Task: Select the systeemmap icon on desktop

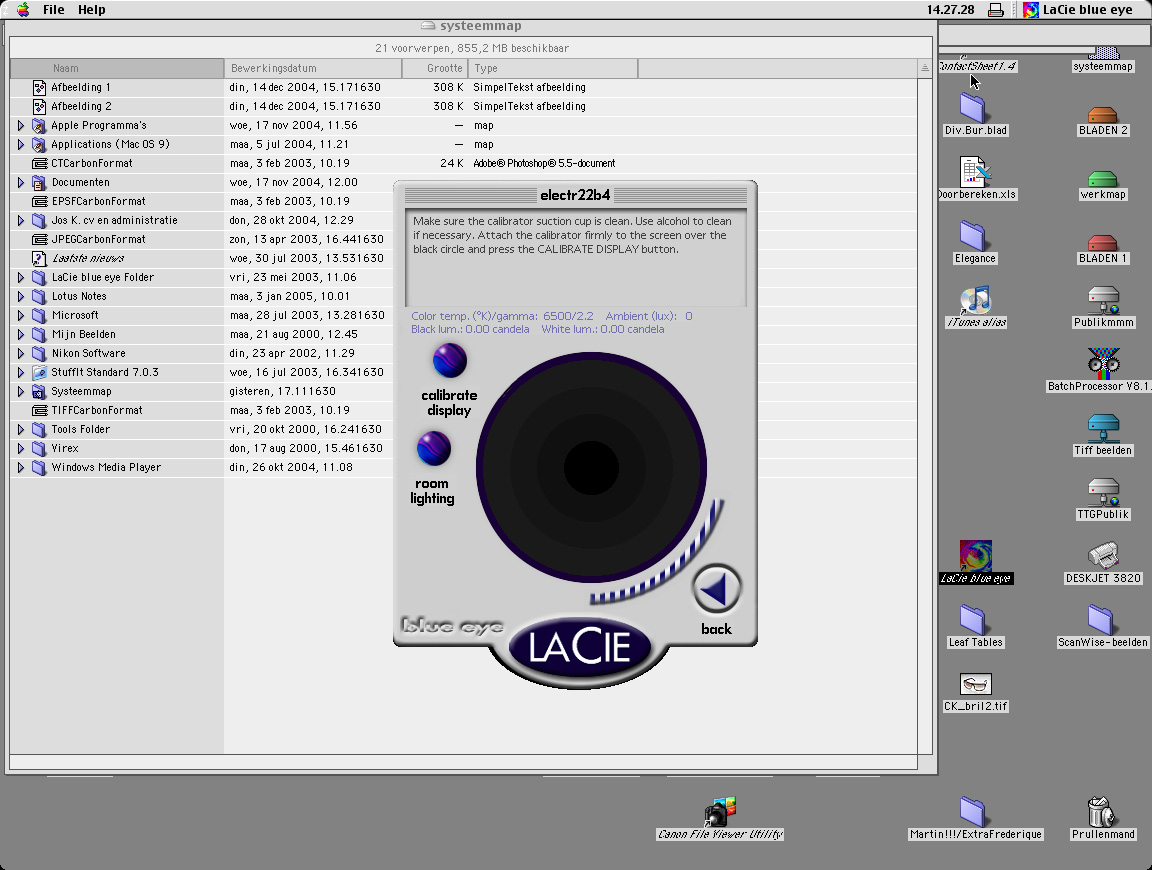Action: click(1103, 54)
